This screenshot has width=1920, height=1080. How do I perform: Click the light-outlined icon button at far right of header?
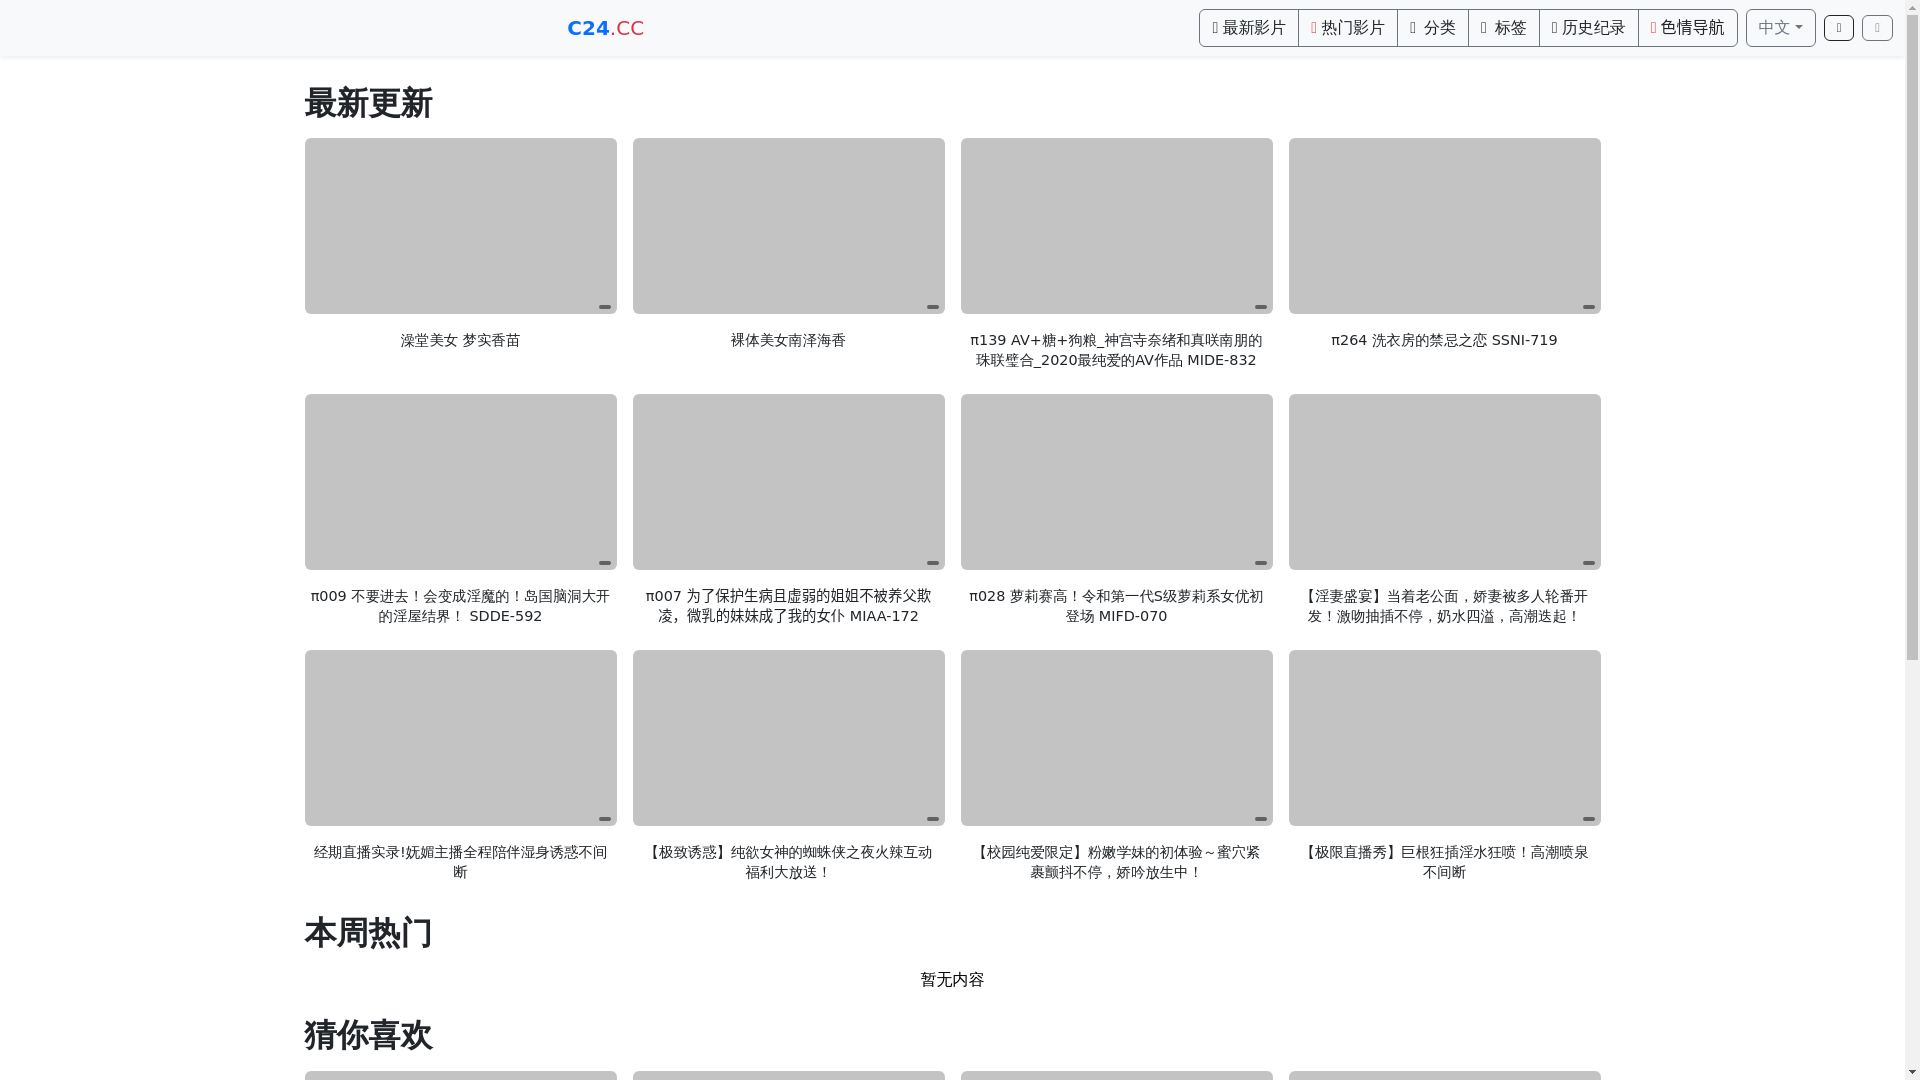(1877, 28)
